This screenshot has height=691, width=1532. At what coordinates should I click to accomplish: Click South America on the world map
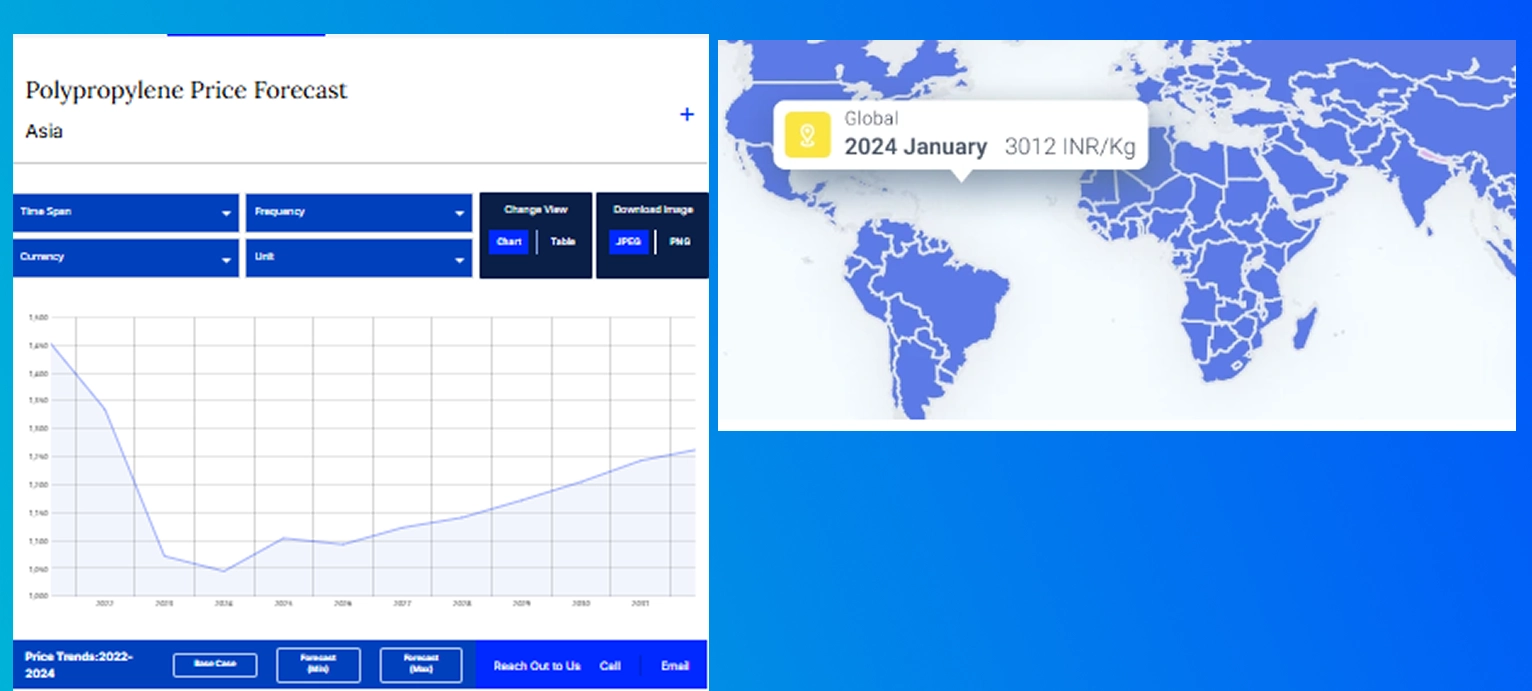click(920, 310)
